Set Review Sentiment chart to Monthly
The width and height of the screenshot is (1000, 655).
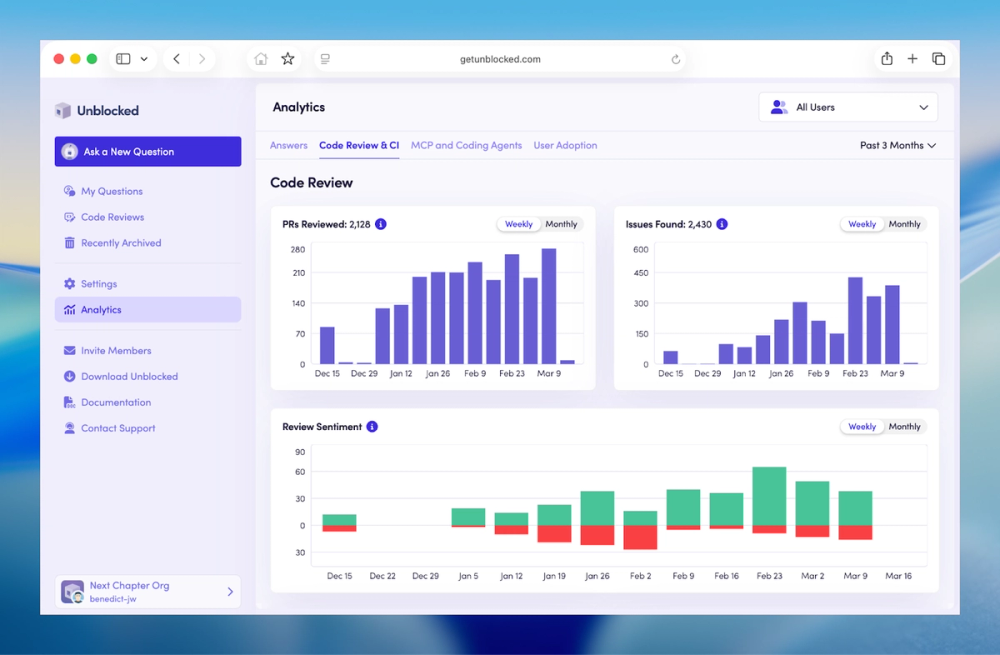(904, 426)
